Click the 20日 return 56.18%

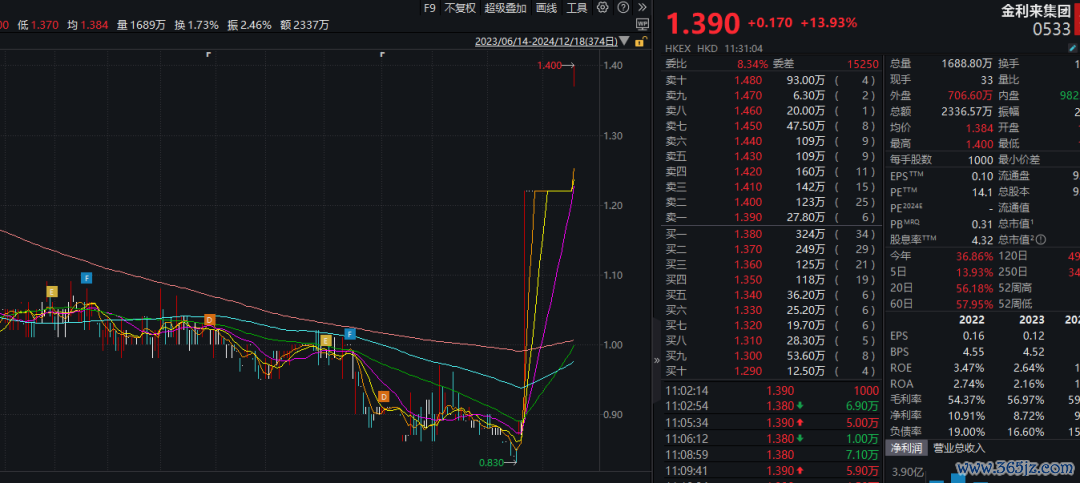974,288
